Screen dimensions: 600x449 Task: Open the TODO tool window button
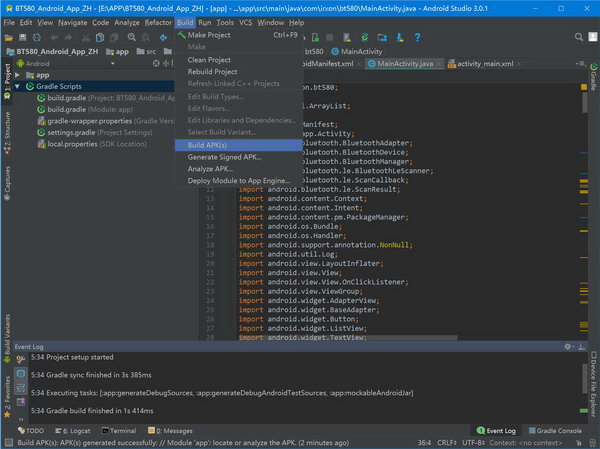(x=31, y=431)
